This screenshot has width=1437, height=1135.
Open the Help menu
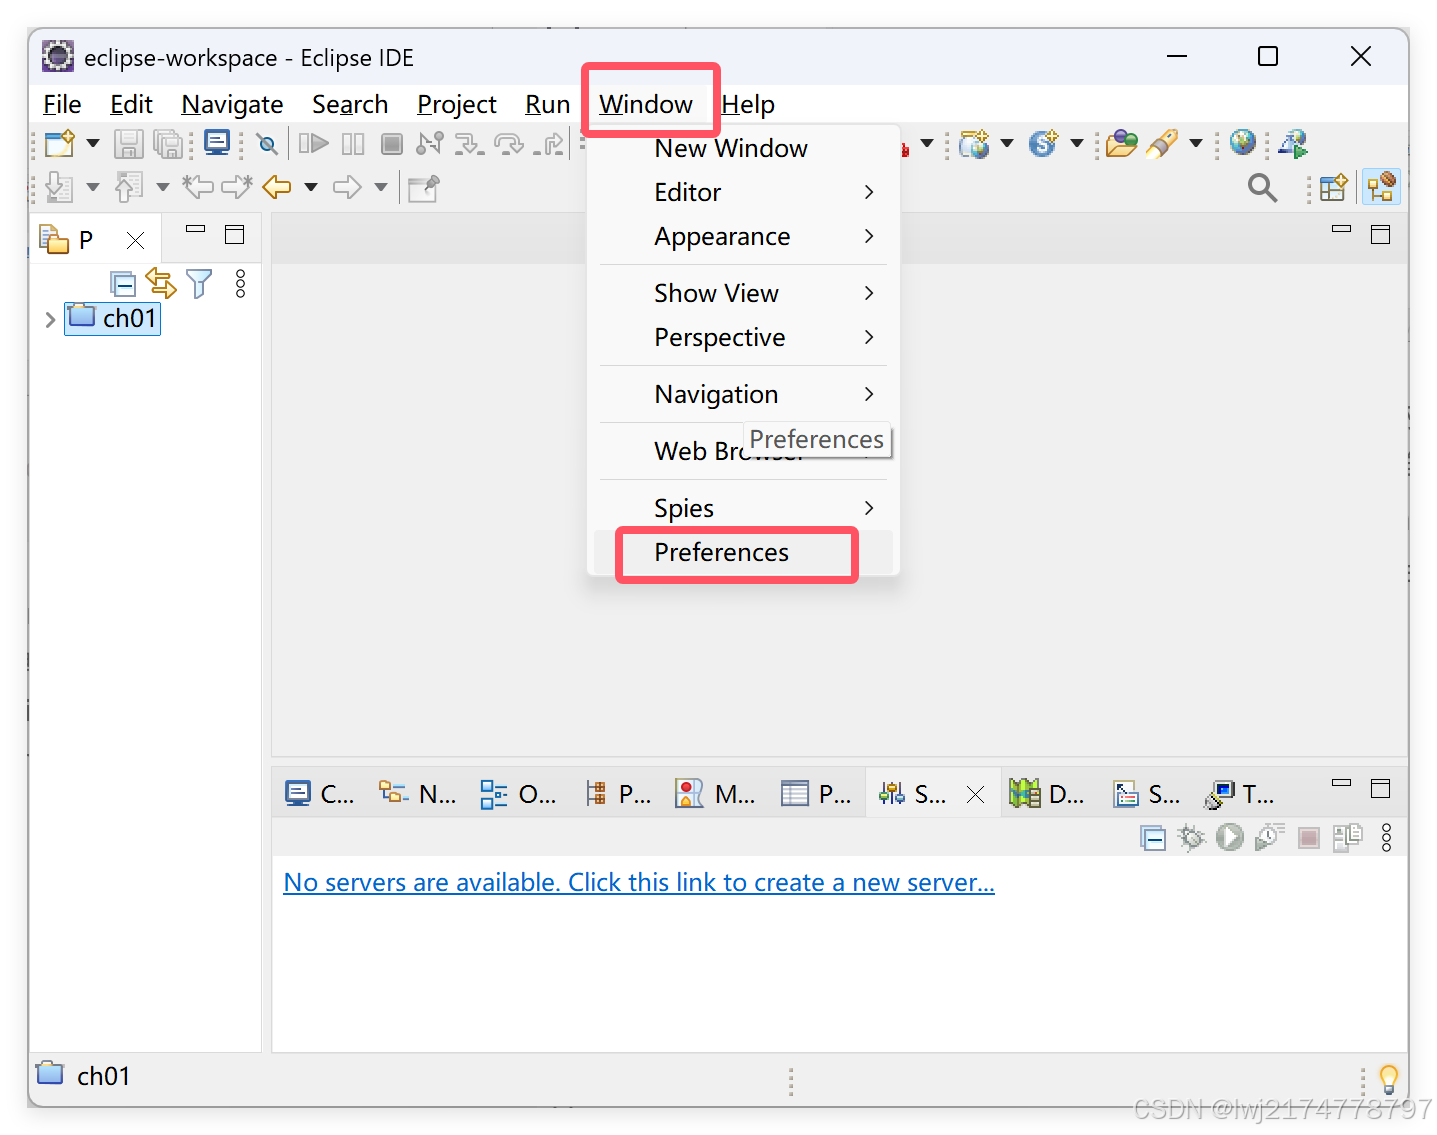pos(748,104)
